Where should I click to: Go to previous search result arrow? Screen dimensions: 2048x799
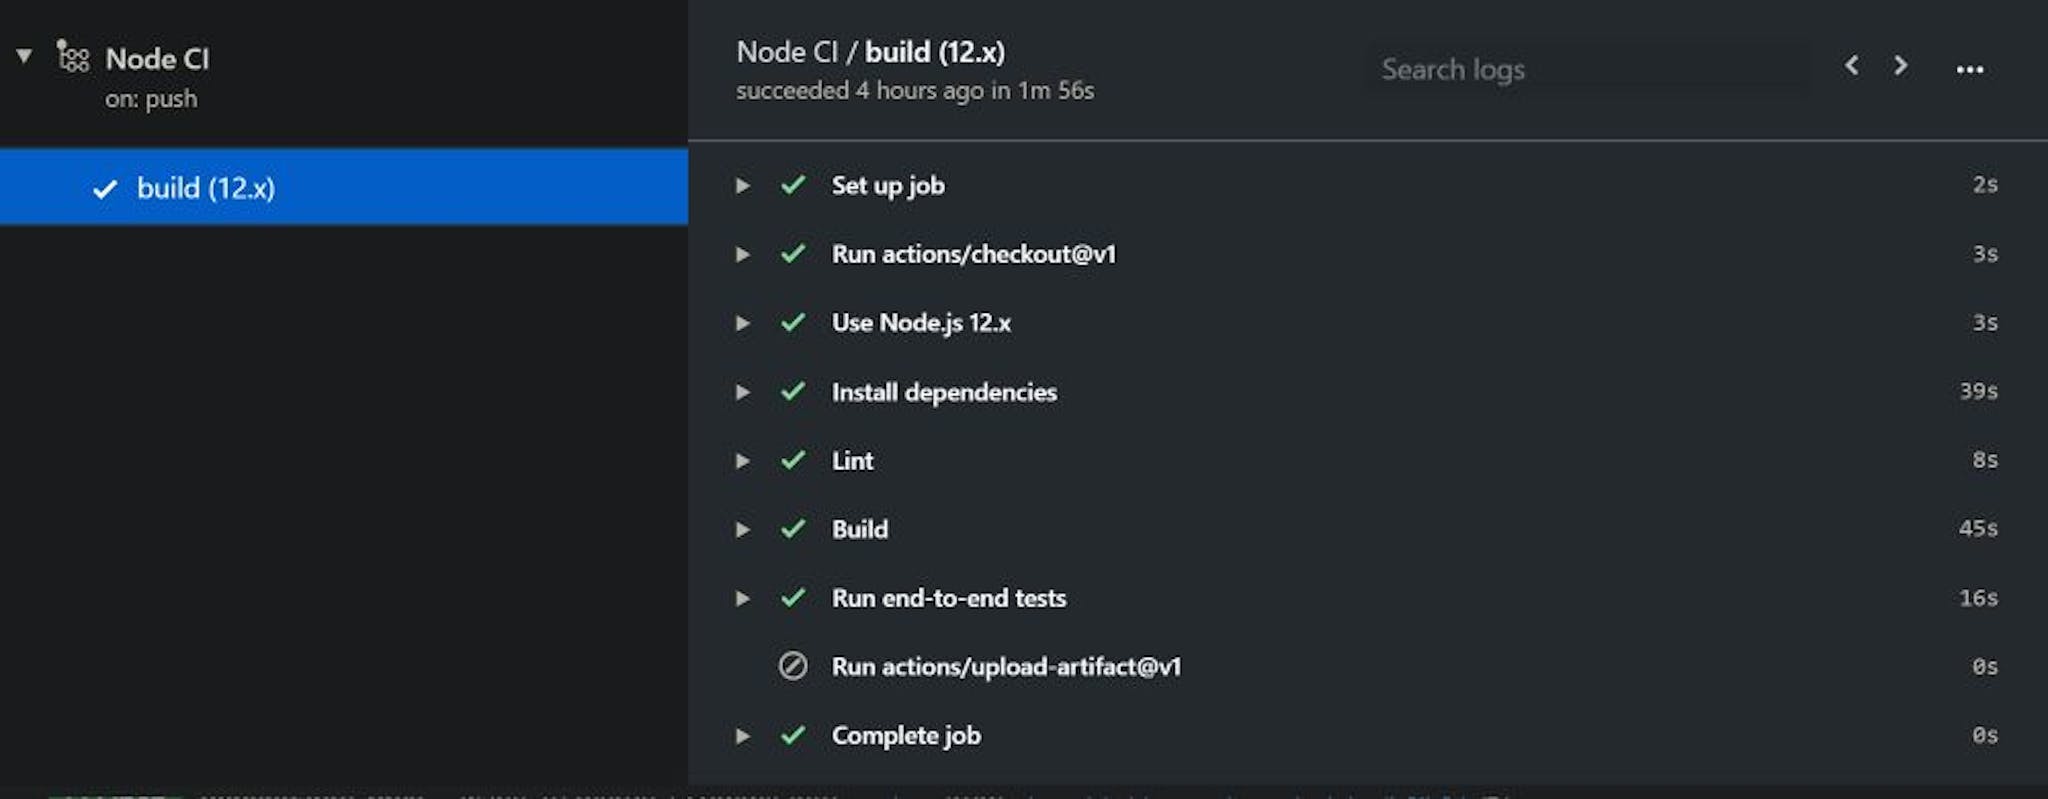1852,66
